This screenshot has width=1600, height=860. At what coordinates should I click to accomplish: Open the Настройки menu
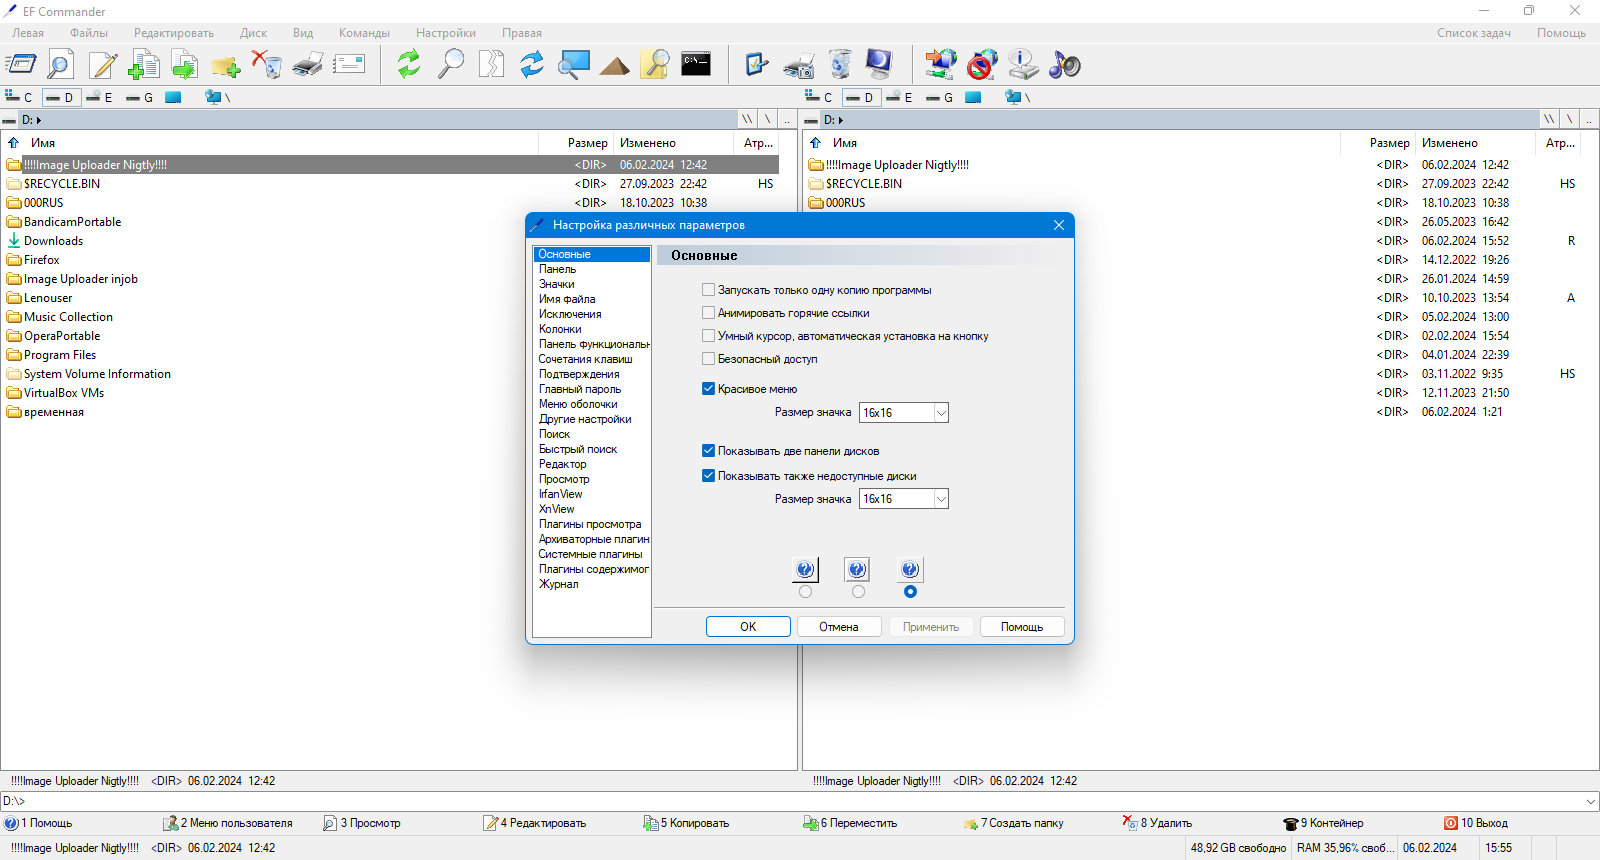(x=446, y=33)
